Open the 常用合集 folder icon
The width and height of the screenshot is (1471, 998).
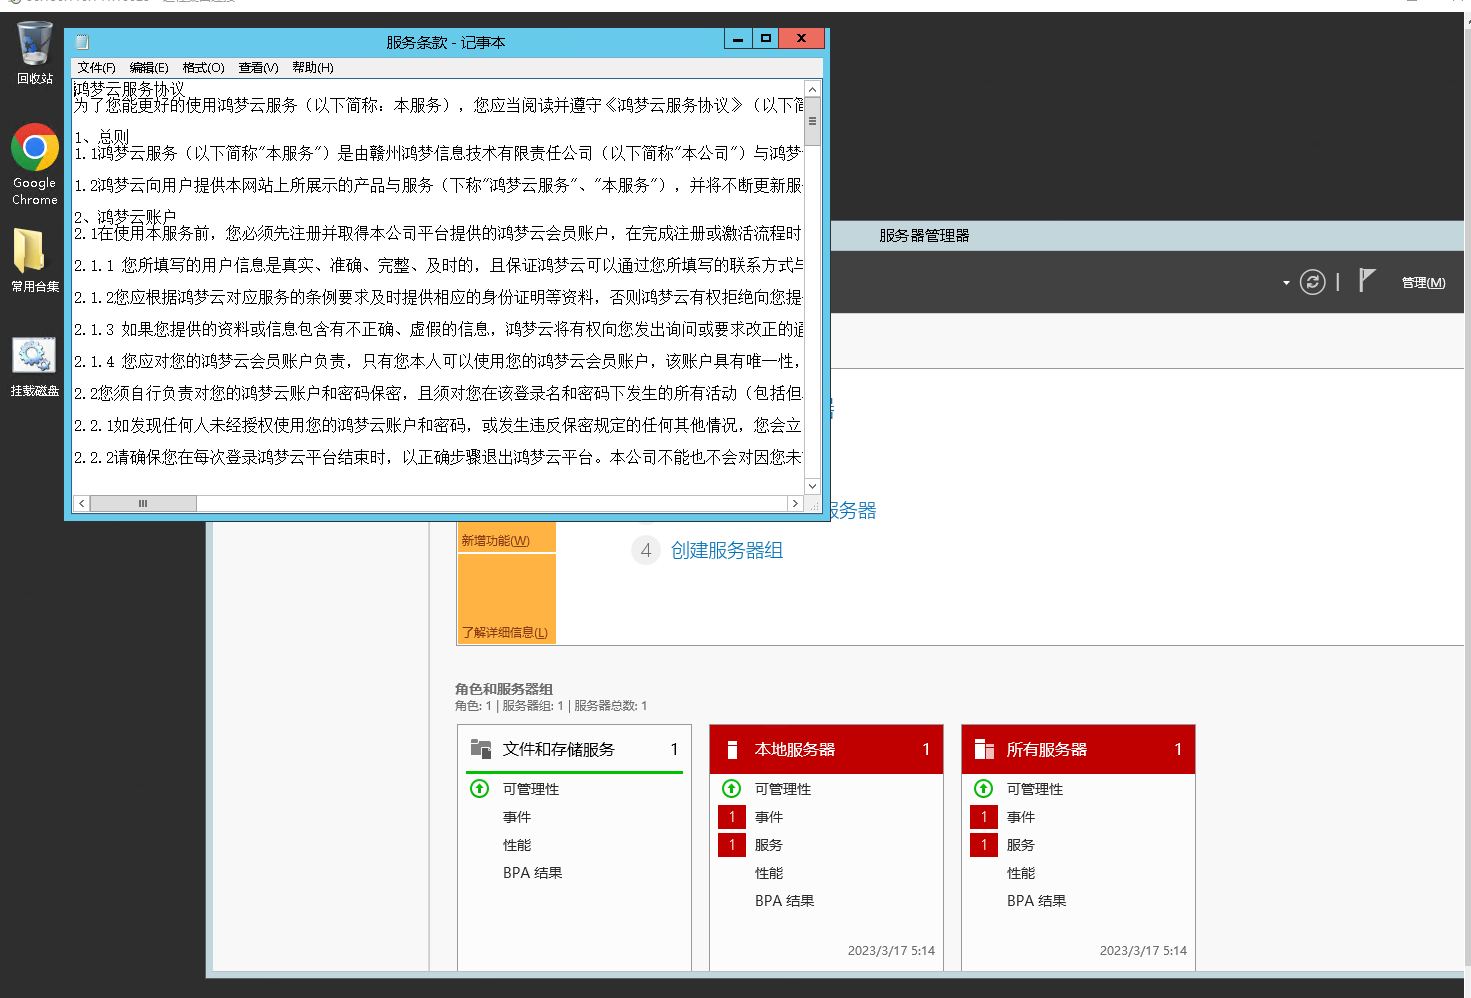pyautogui.click(x=35, y=260)
